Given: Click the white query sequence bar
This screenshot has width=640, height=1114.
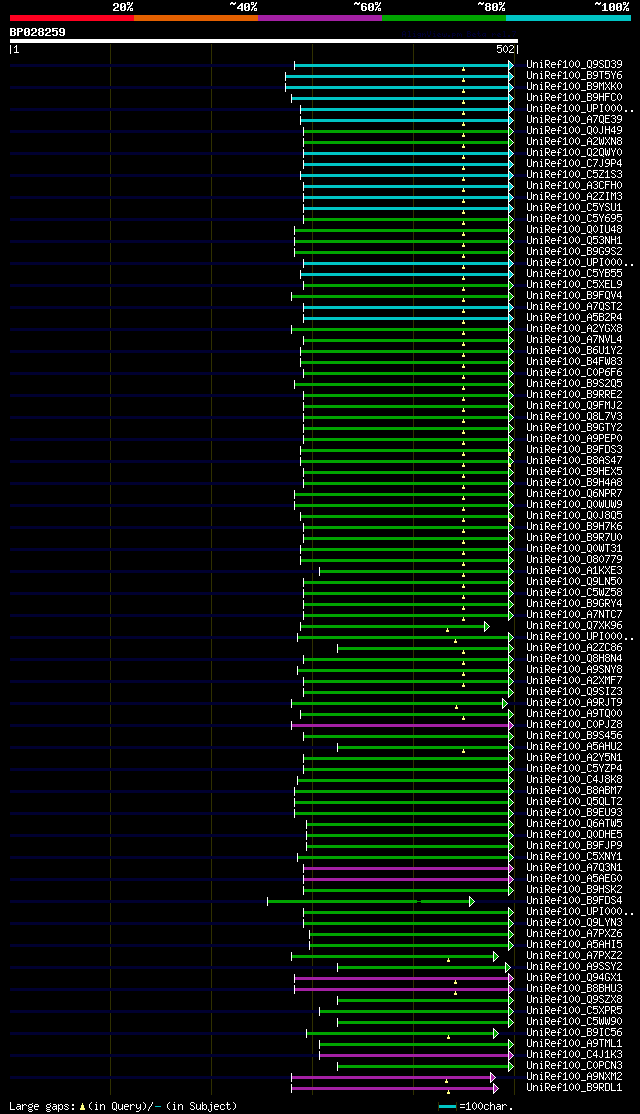Looking at the screenshot, I should point(264,41).
